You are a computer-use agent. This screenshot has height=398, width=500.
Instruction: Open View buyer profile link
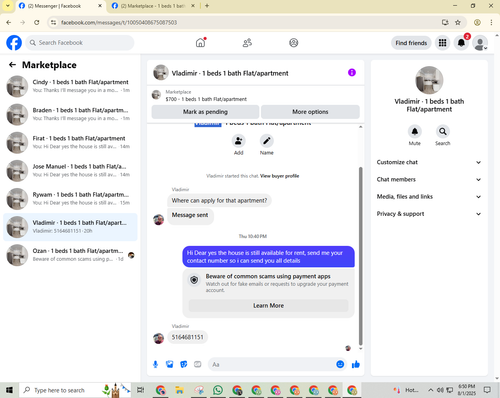coord(280,176)
